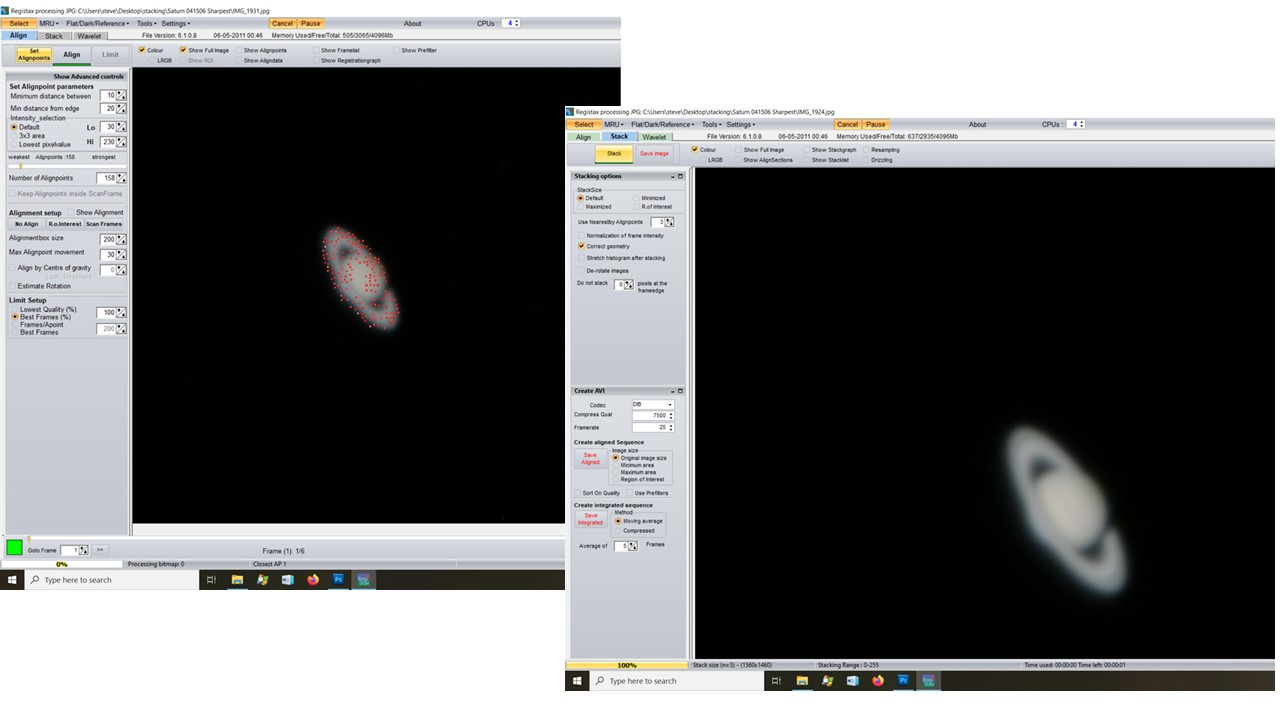
Task: Switch to Align tab in right window
Action: [x=584, y=137]
